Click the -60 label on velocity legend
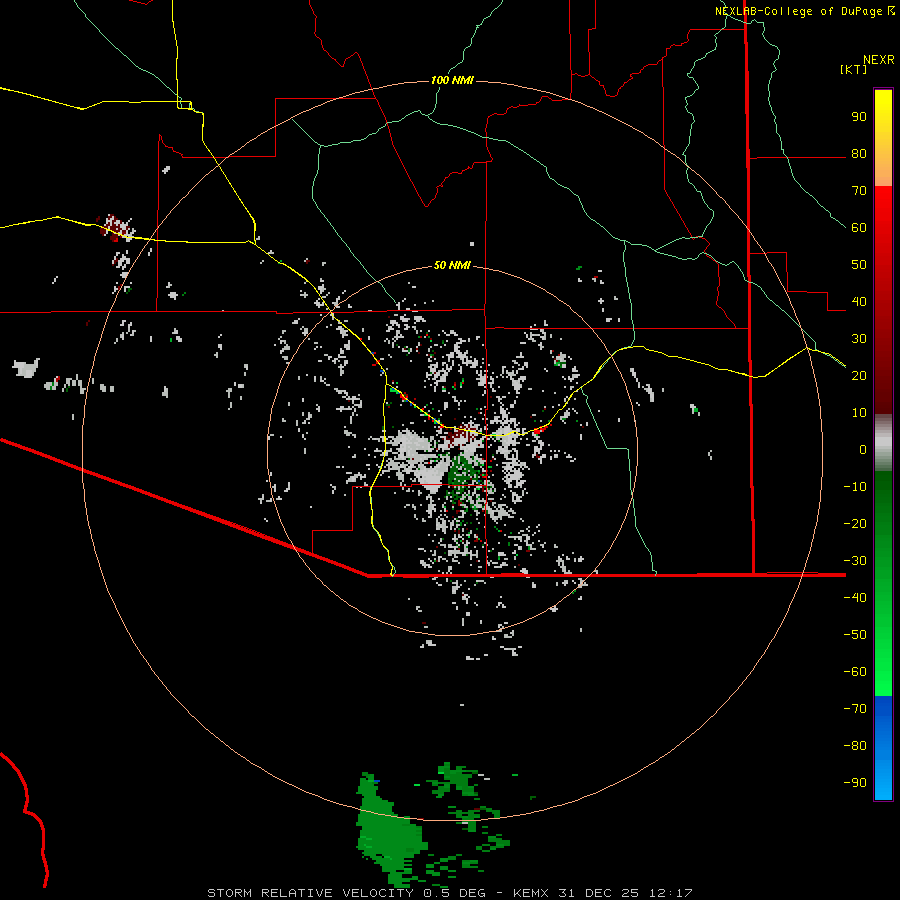The height and width of the screenshot is (900, 900). [855, 672]
